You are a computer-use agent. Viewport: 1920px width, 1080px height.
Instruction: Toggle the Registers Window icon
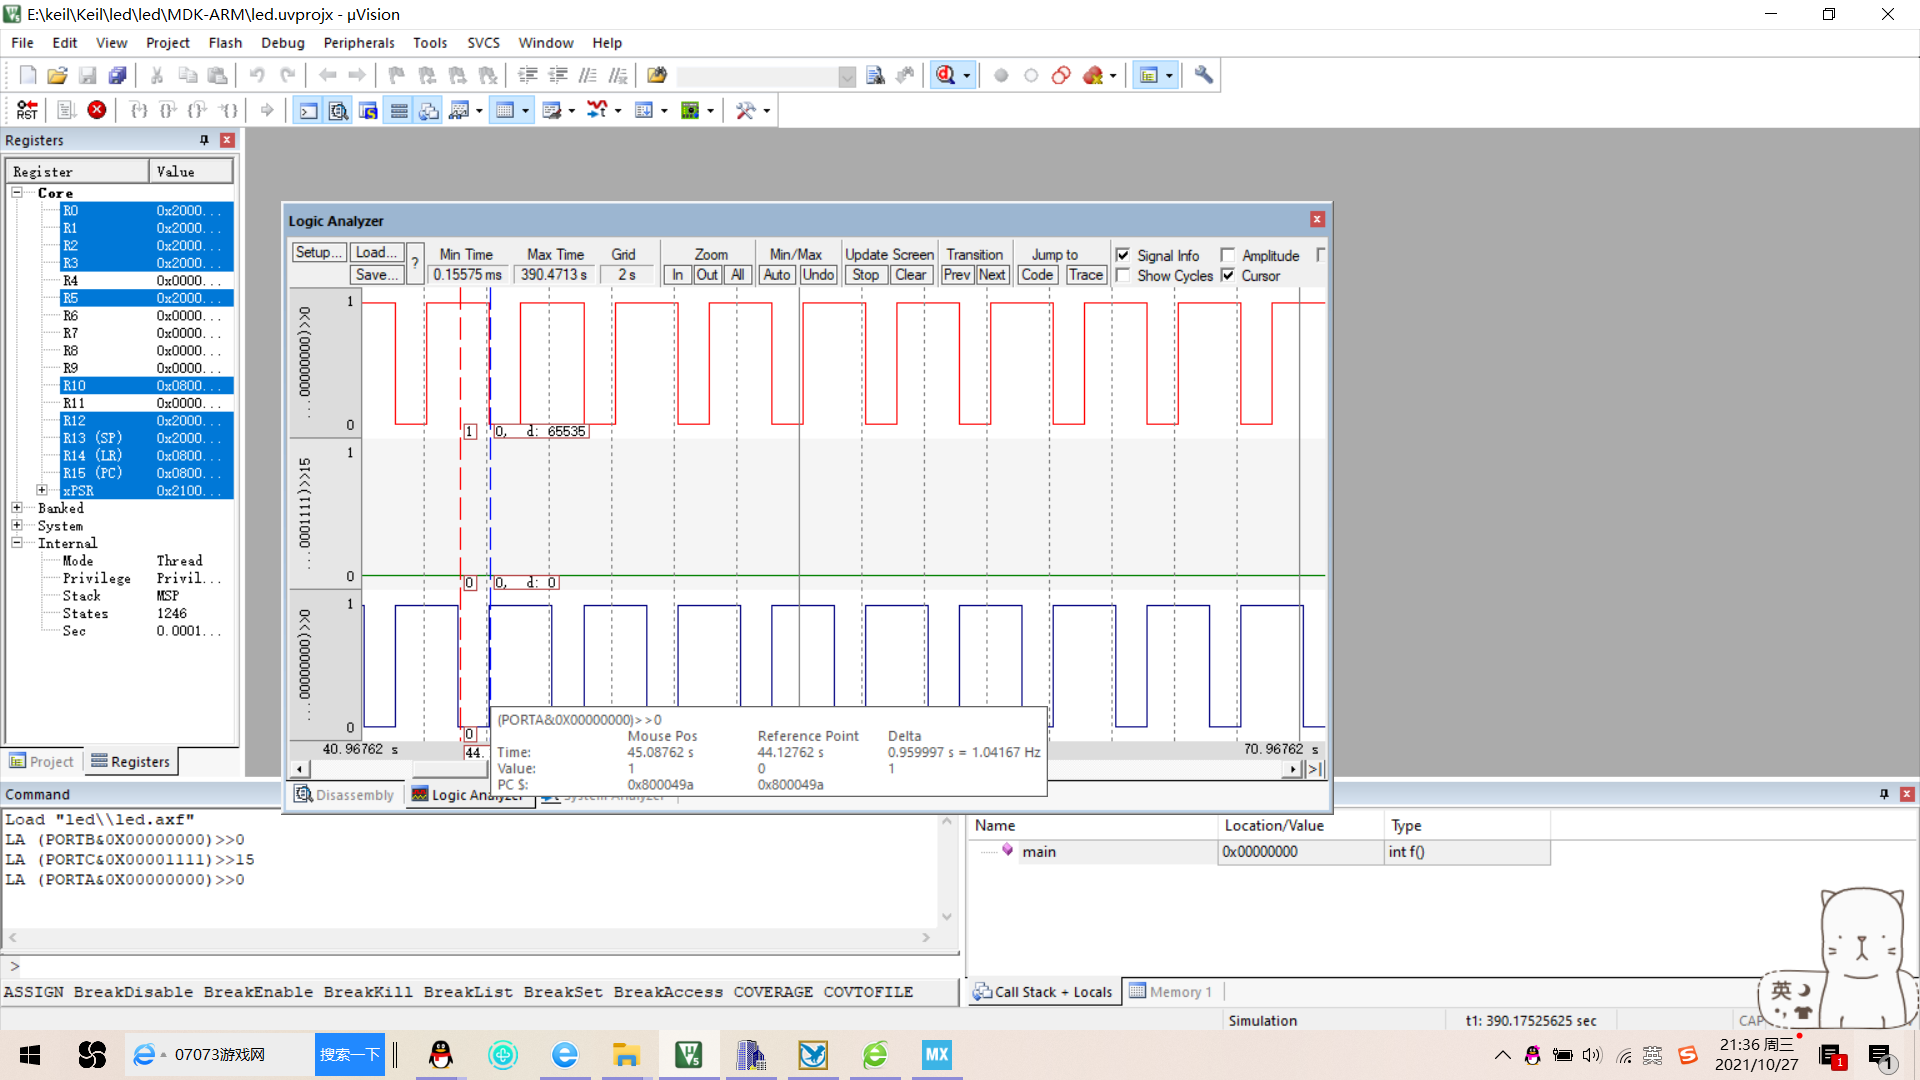pyautogui.click(x=399, y=110)
